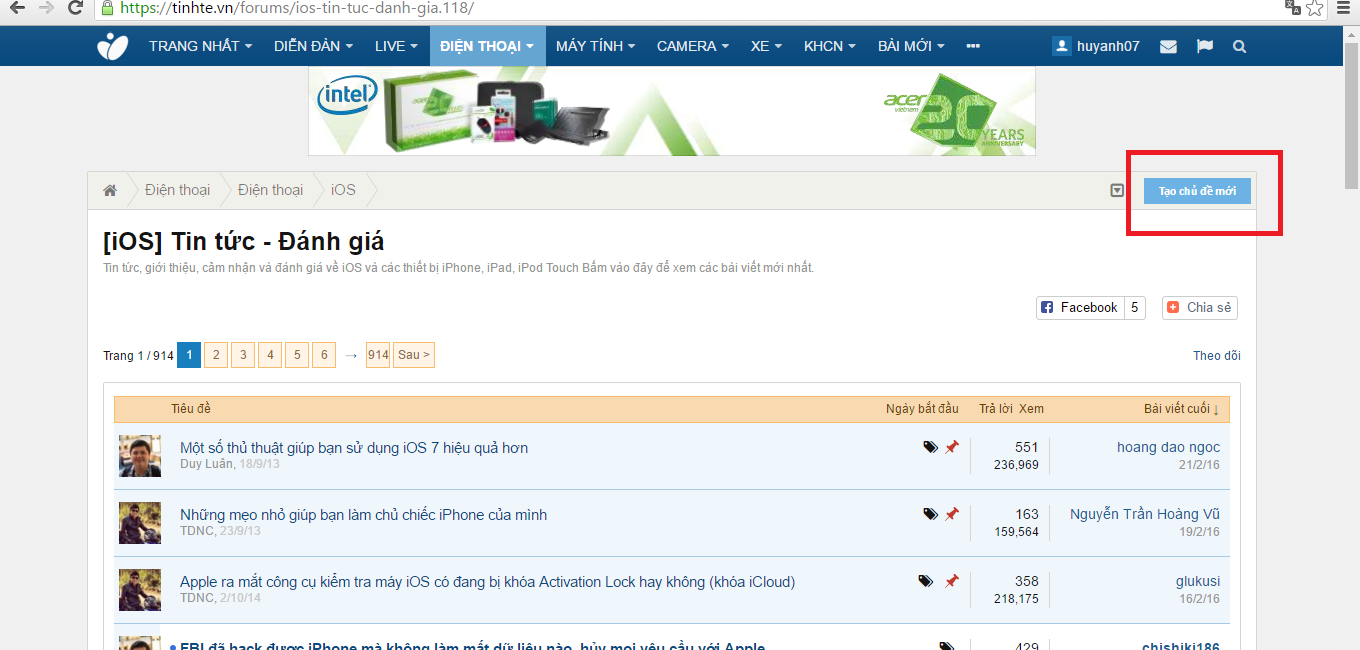
Task: Click the iOS breadcrumb link
Action: click(x=343, y=190)
